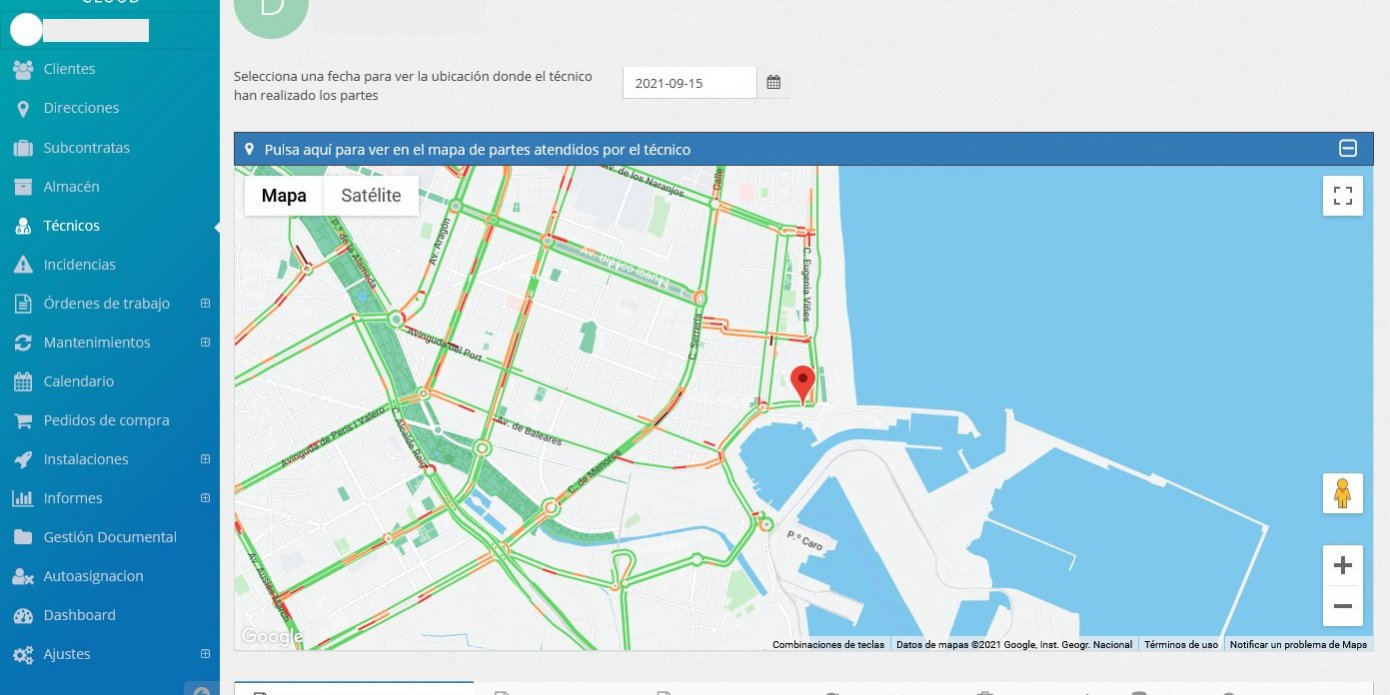This screenshot has height=695, width=1390.
Task: Select the Técnicos icon in the sidebar
Action: click(23, 225)
